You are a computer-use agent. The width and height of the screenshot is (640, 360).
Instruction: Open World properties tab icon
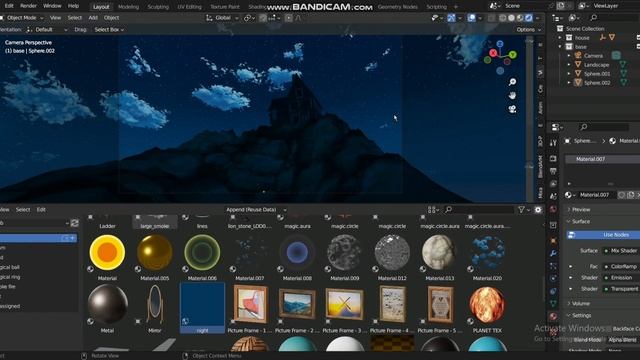[x=553, y=209]
